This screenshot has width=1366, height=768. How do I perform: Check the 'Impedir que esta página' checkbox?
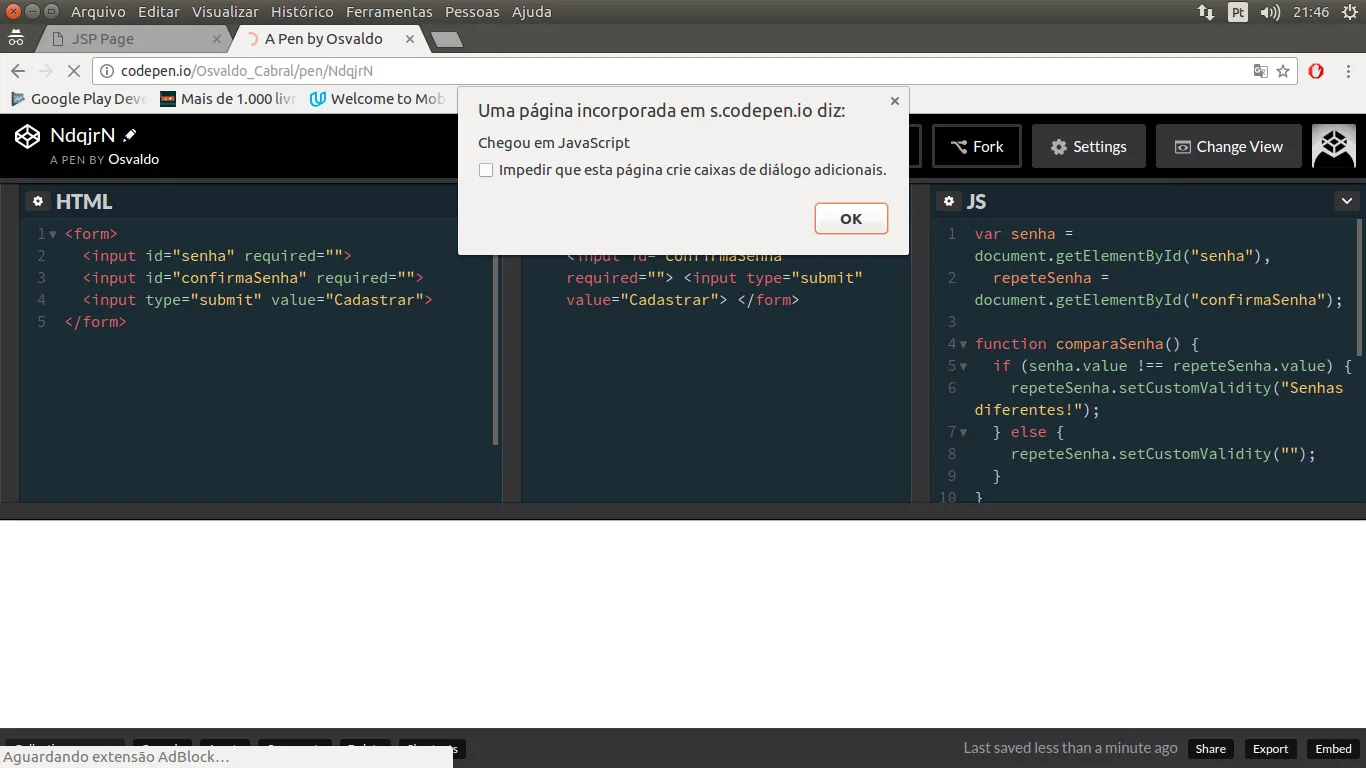(x=486, y=170)
